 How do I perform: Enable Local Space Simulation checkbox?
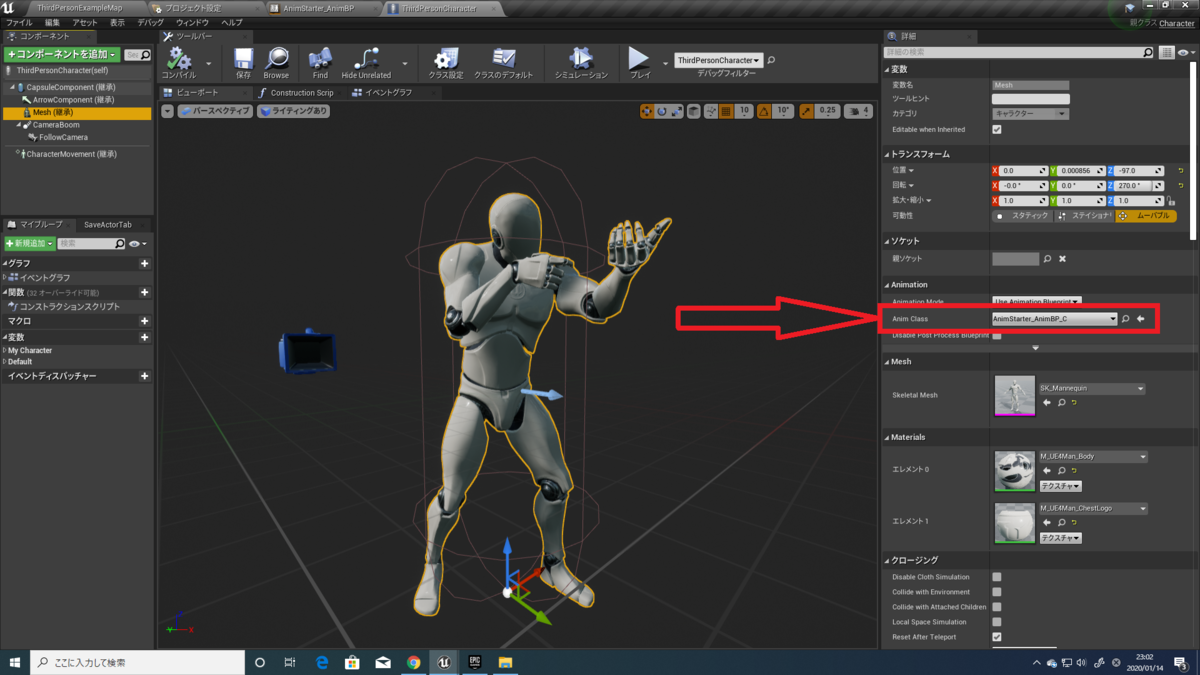[x=997, y=622]
